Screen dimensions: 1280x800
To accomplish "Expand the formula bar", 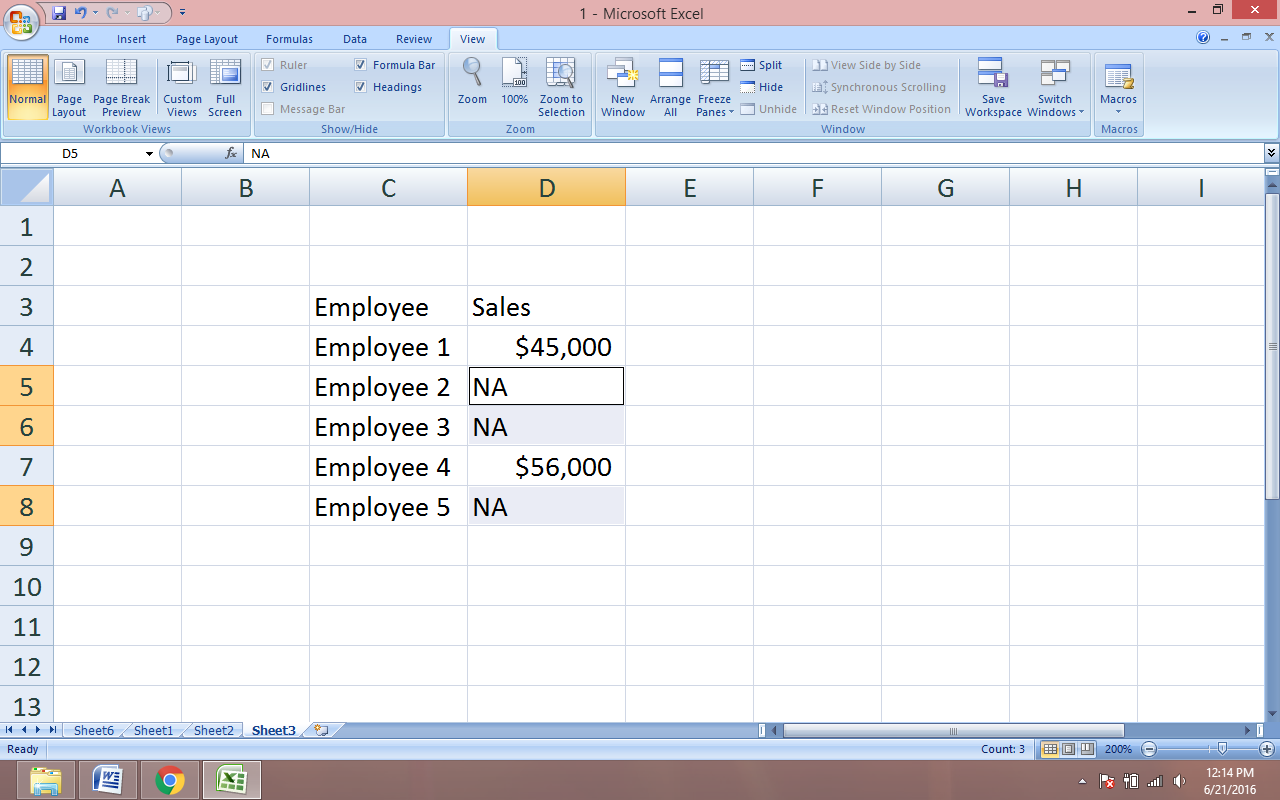I will [1271, 153].
